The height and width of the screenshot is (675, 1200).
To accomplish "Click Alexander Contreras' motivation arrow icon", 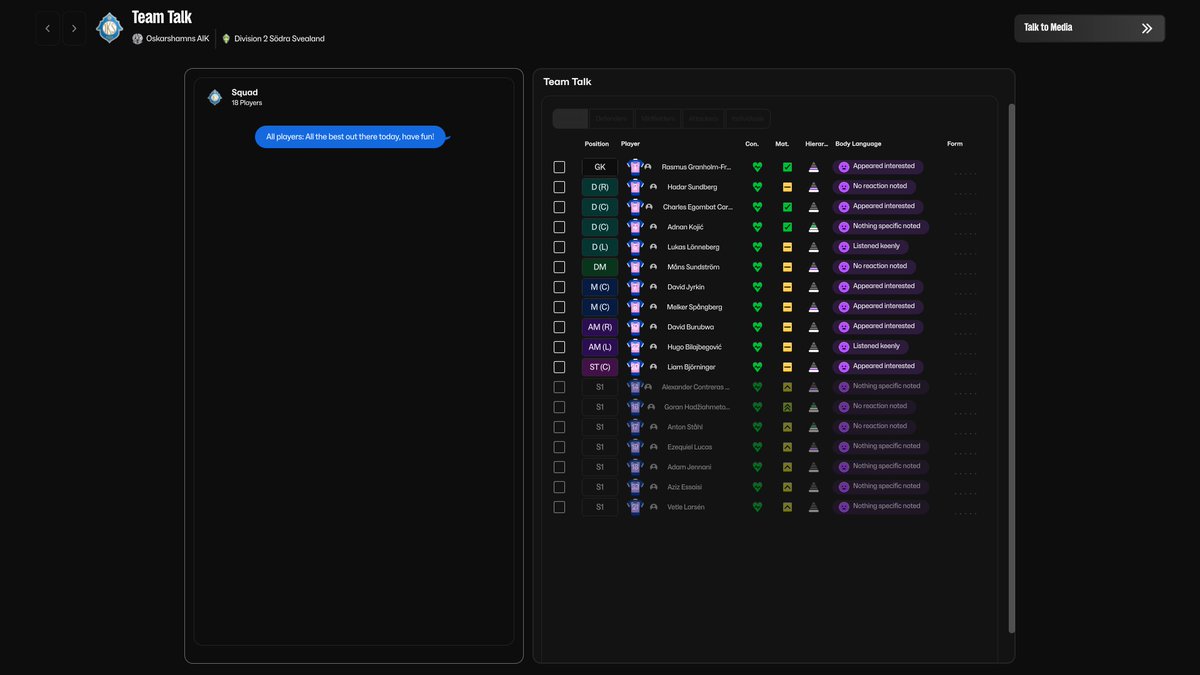I will click(x=787, y=387).
